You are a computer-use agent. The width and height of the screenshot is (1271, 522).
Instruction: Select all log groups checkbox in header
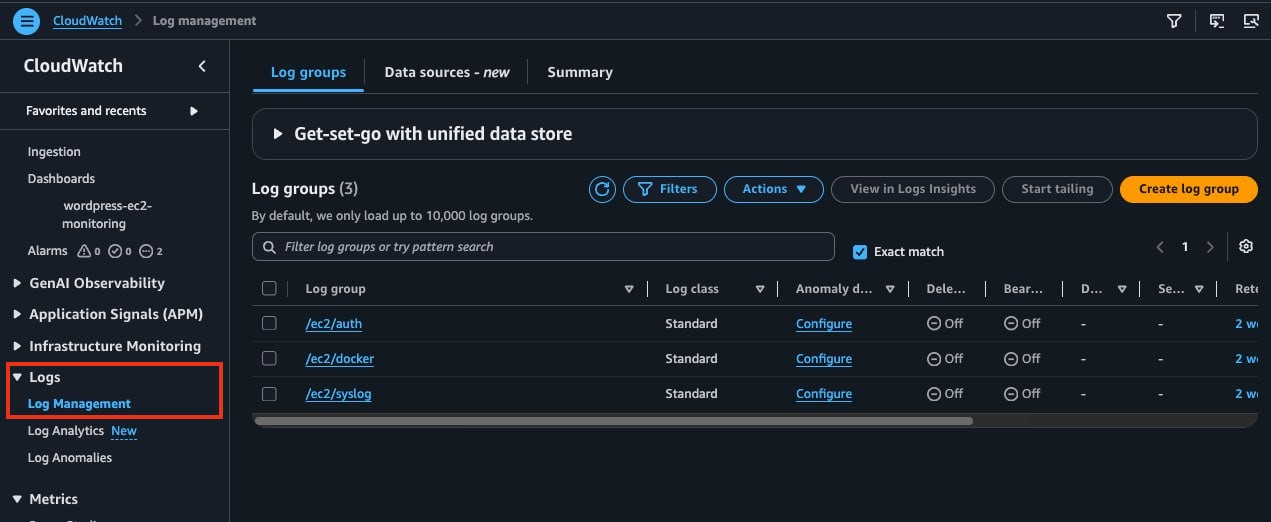click(x=269, y=289)
